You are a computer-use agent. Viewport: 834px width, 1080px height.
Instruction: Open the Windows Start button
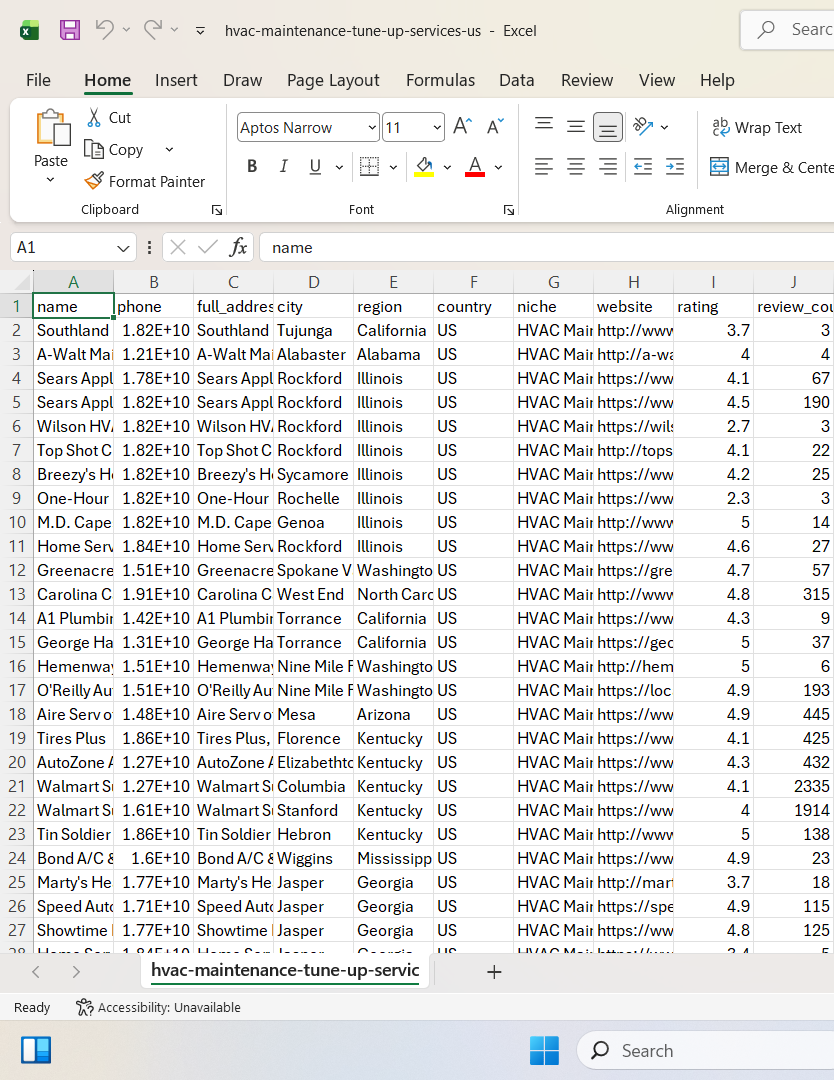click(x=544, y=1050)
